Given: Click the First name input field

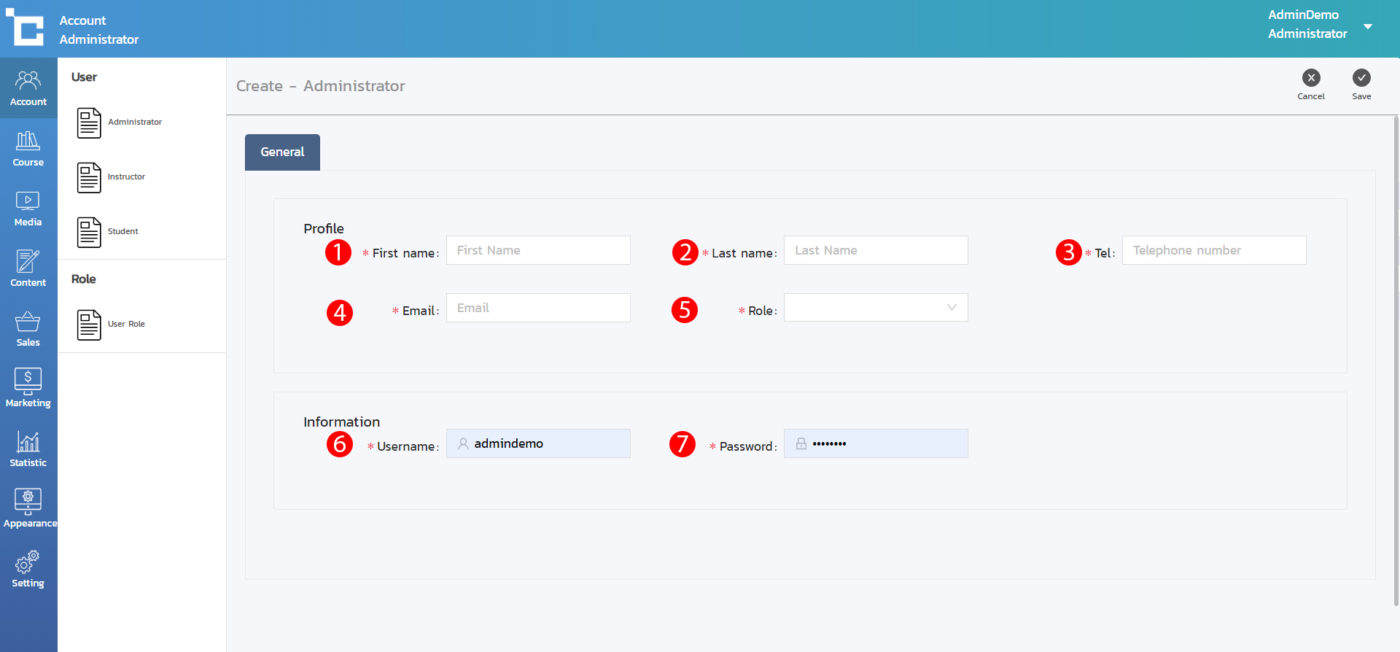Looking at the screenshot, I should 538,251.
